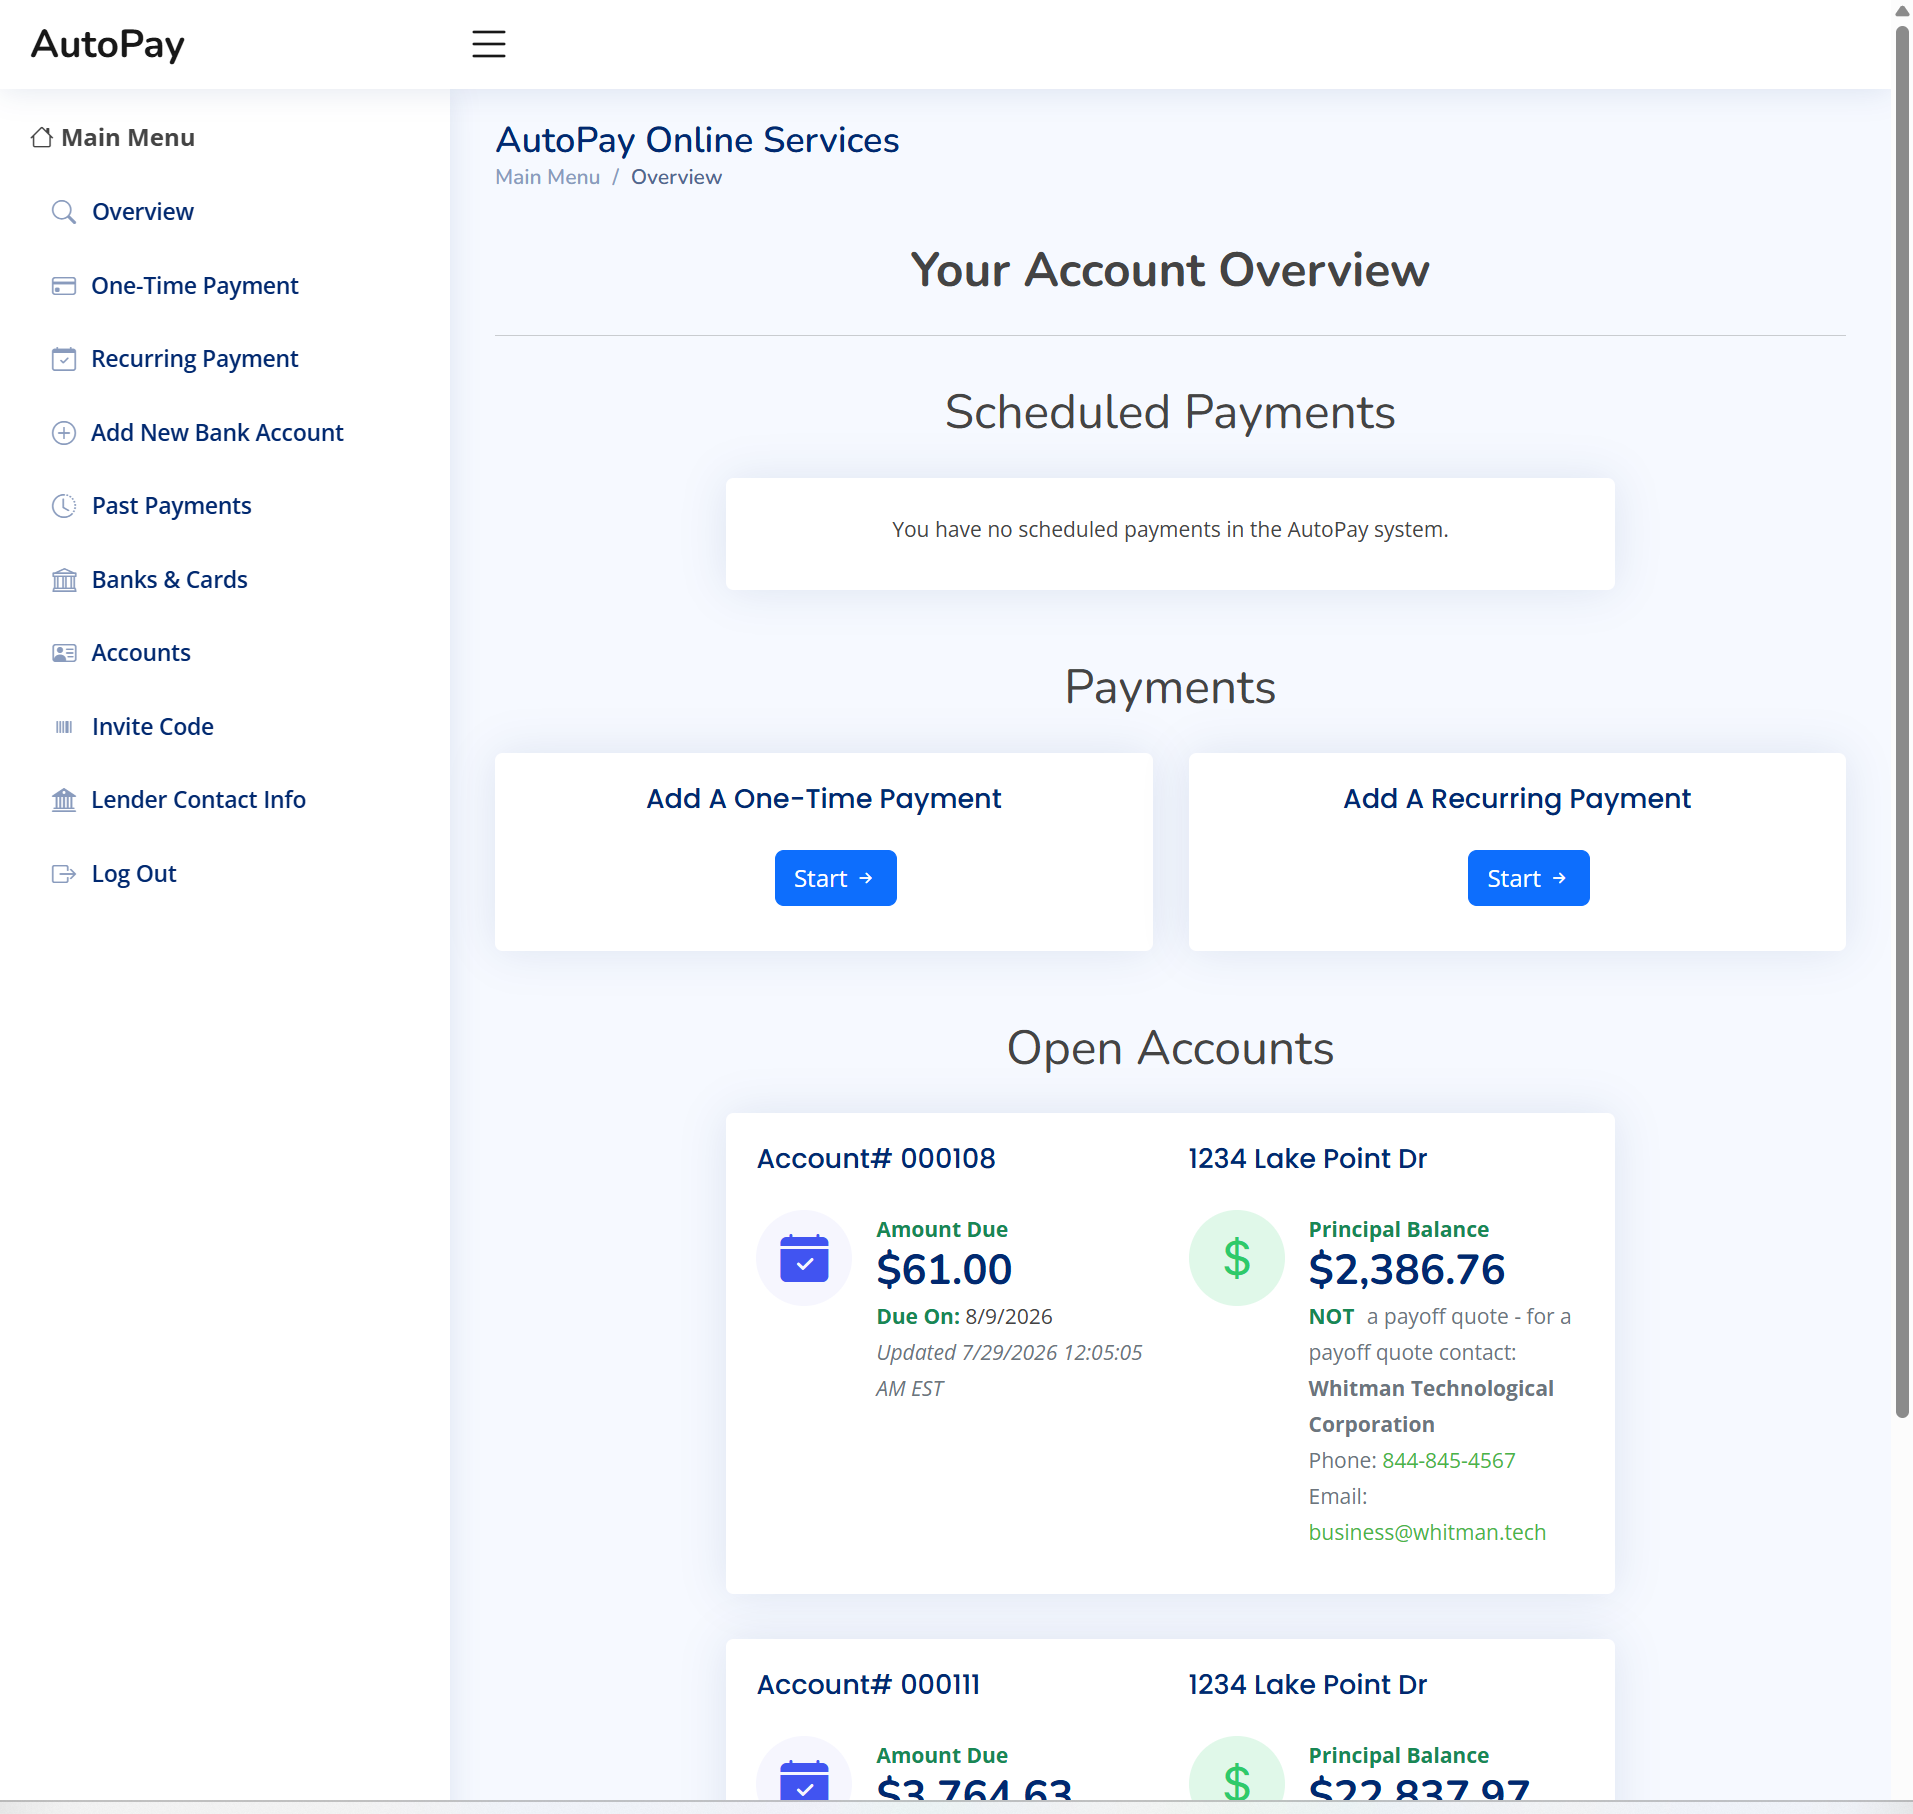Click the no scheduled payments message
This screenshot has height=1814, width=1913.
1170,529
